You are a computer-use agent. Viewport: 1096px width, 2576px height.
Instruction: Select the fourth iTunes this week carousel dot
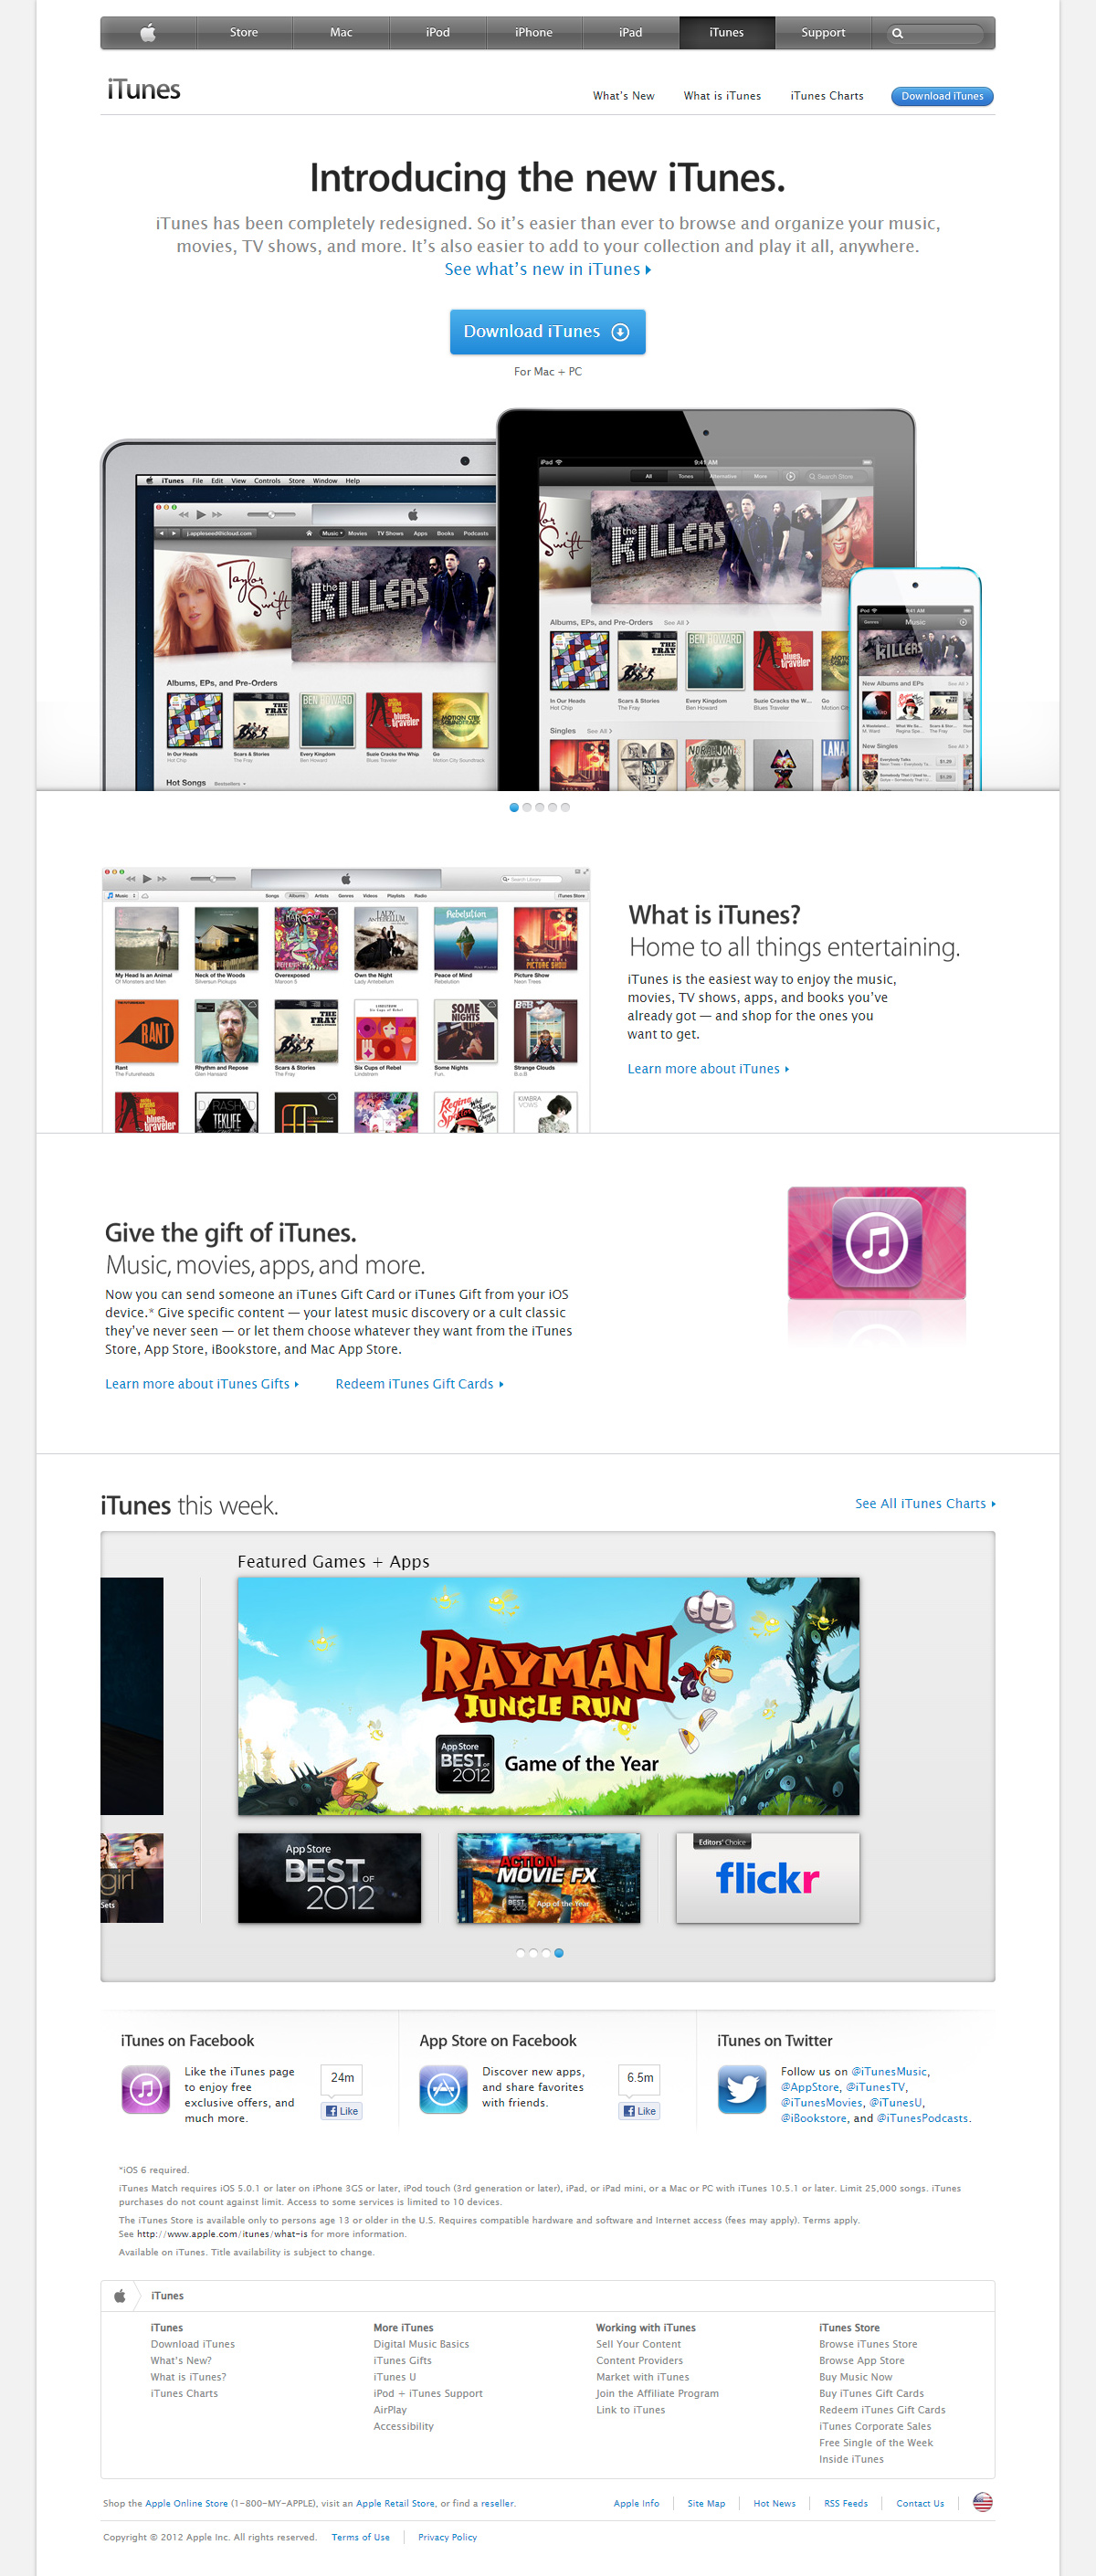pos(559,1953)
